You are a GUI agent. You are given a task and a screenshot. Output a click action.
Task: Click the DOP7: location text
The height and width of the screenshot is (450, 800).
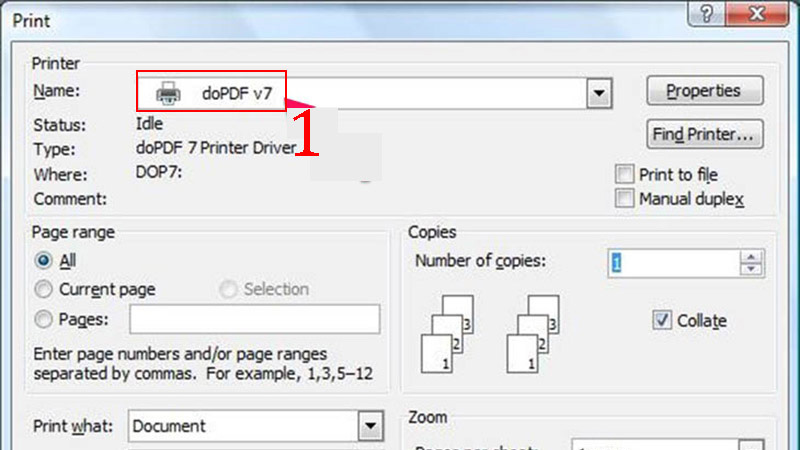point(159,172)
